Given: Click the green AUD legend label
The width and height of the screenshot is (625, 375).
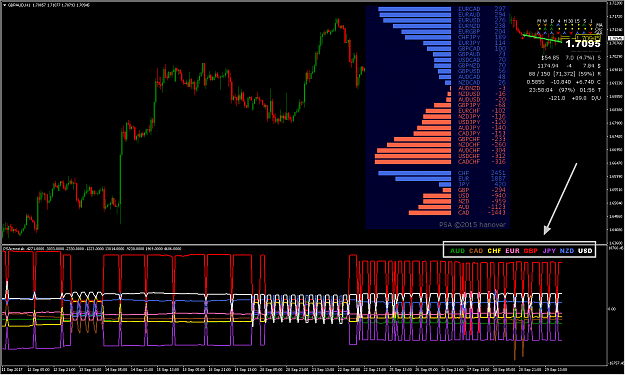Looking at the screenshot, I should pyautogui.click(x=457, y=251).
